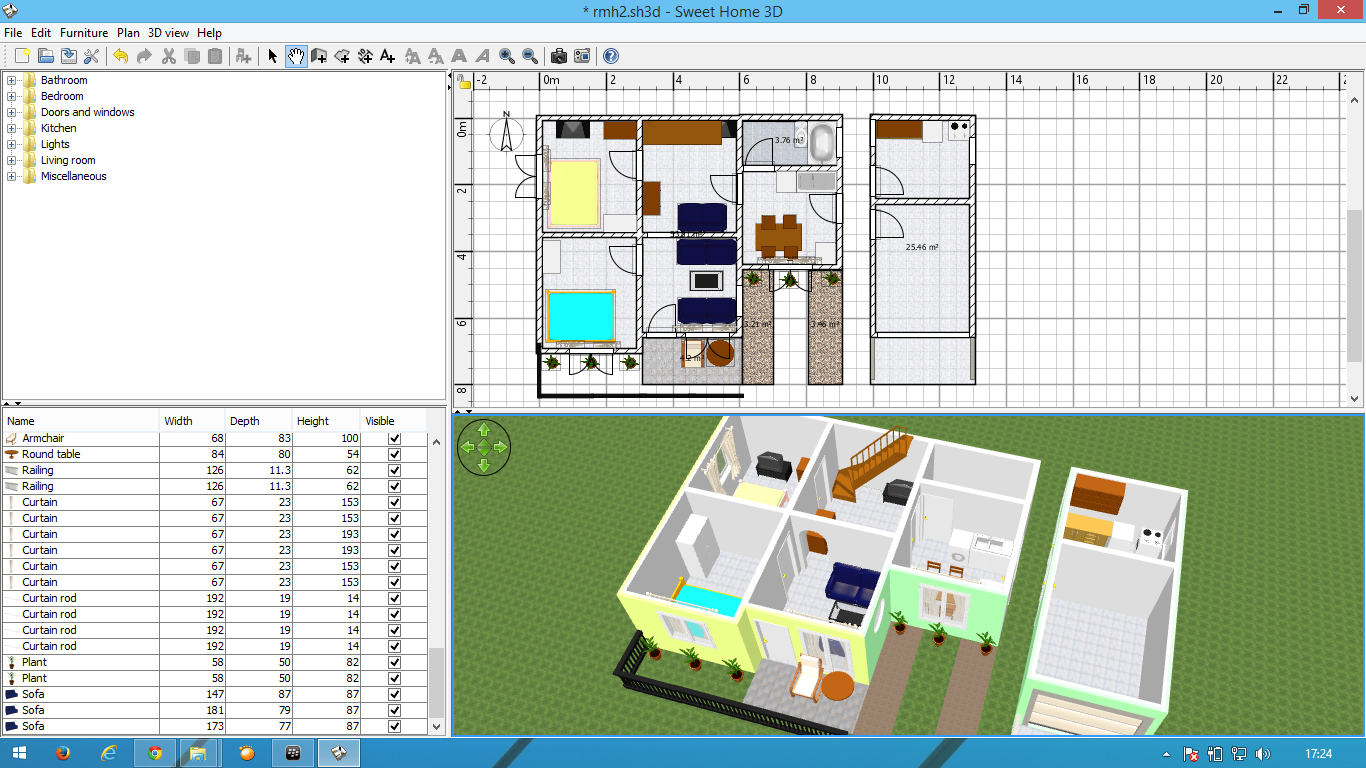
Task: Select the arrow Selection tool
Action: tap(272, 56)
